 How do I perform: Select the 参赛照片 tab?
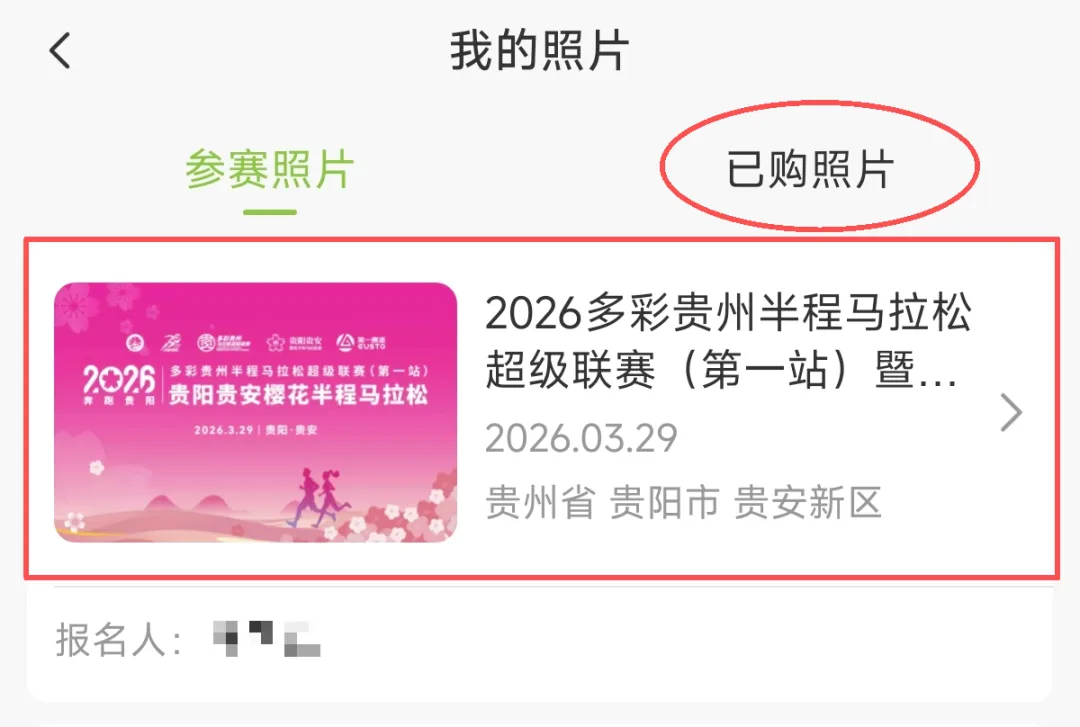point(269,168)
